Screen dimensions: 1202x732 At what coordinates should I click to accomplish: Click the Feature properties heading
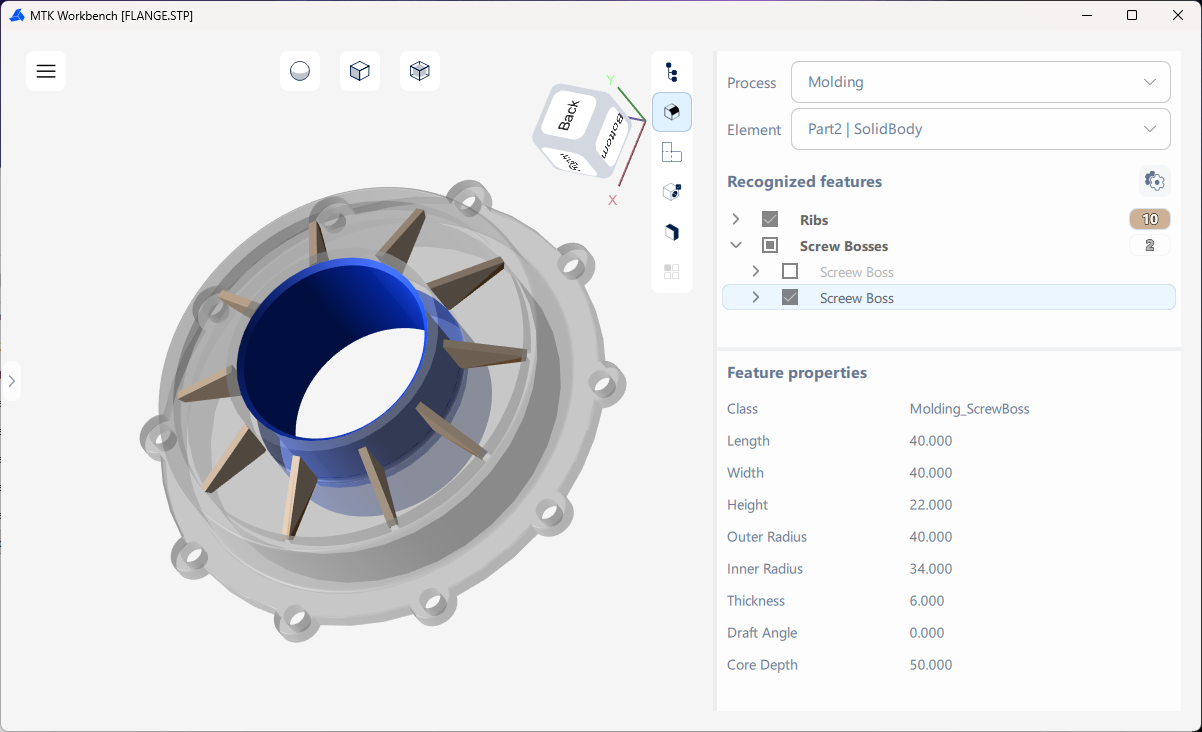click(797, 373)
